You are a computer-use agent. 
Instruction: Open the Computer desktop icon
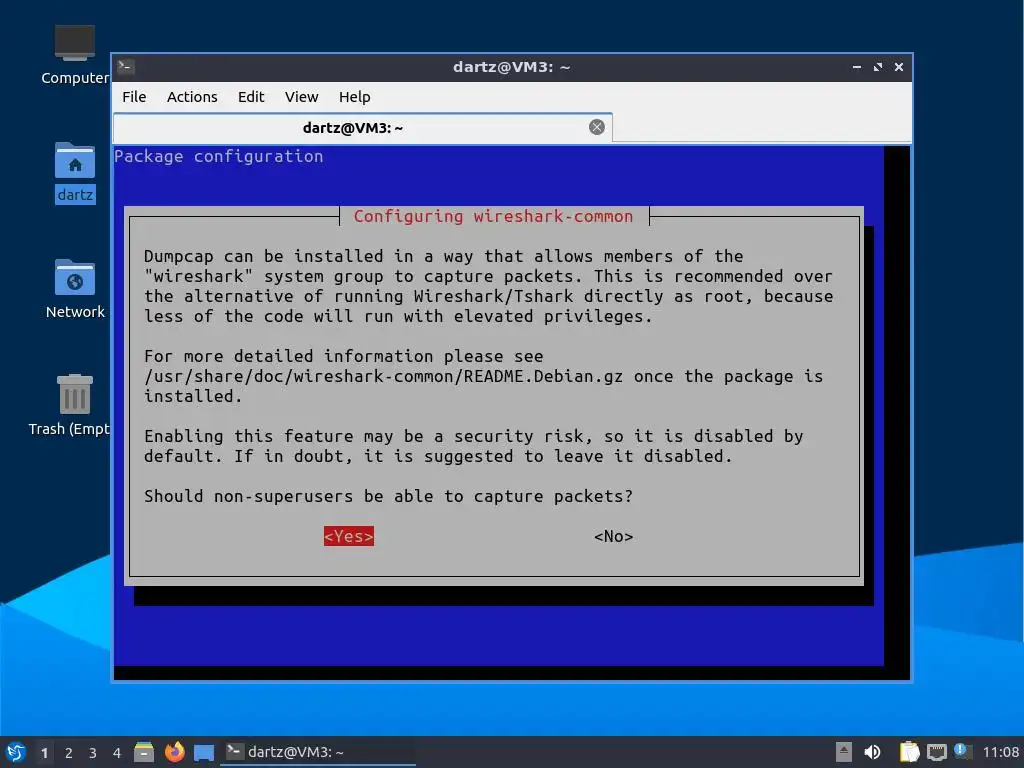(74, 56)
